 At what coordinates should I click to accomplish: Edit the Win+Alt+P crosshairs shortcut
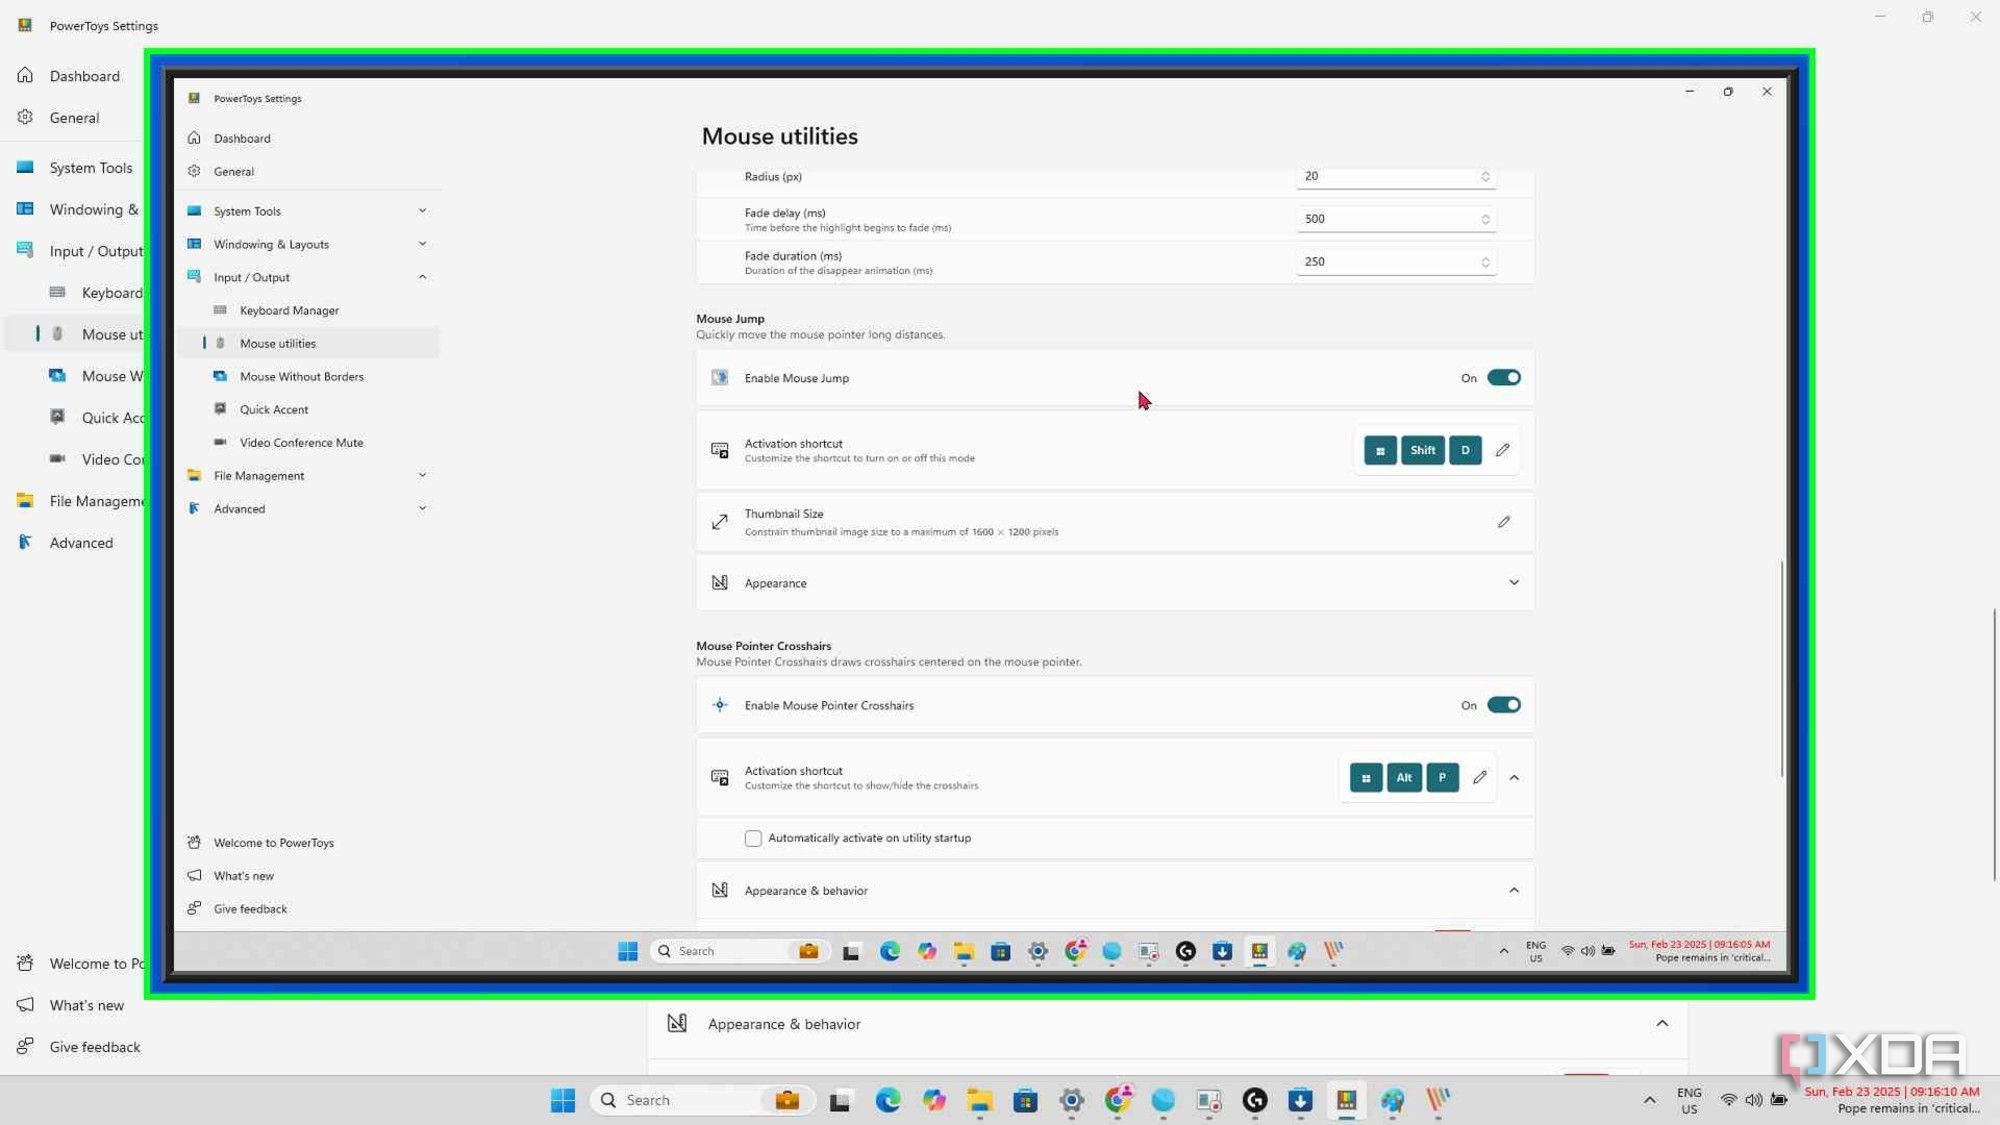[x=1479, y=777]
